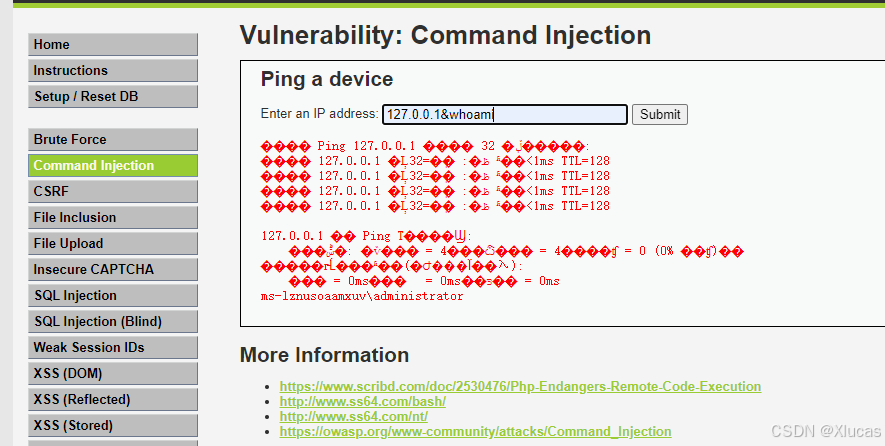Screen dimensions: 885x446
Task: Open the CSRF vulnerability page
Action: (113, 191)
